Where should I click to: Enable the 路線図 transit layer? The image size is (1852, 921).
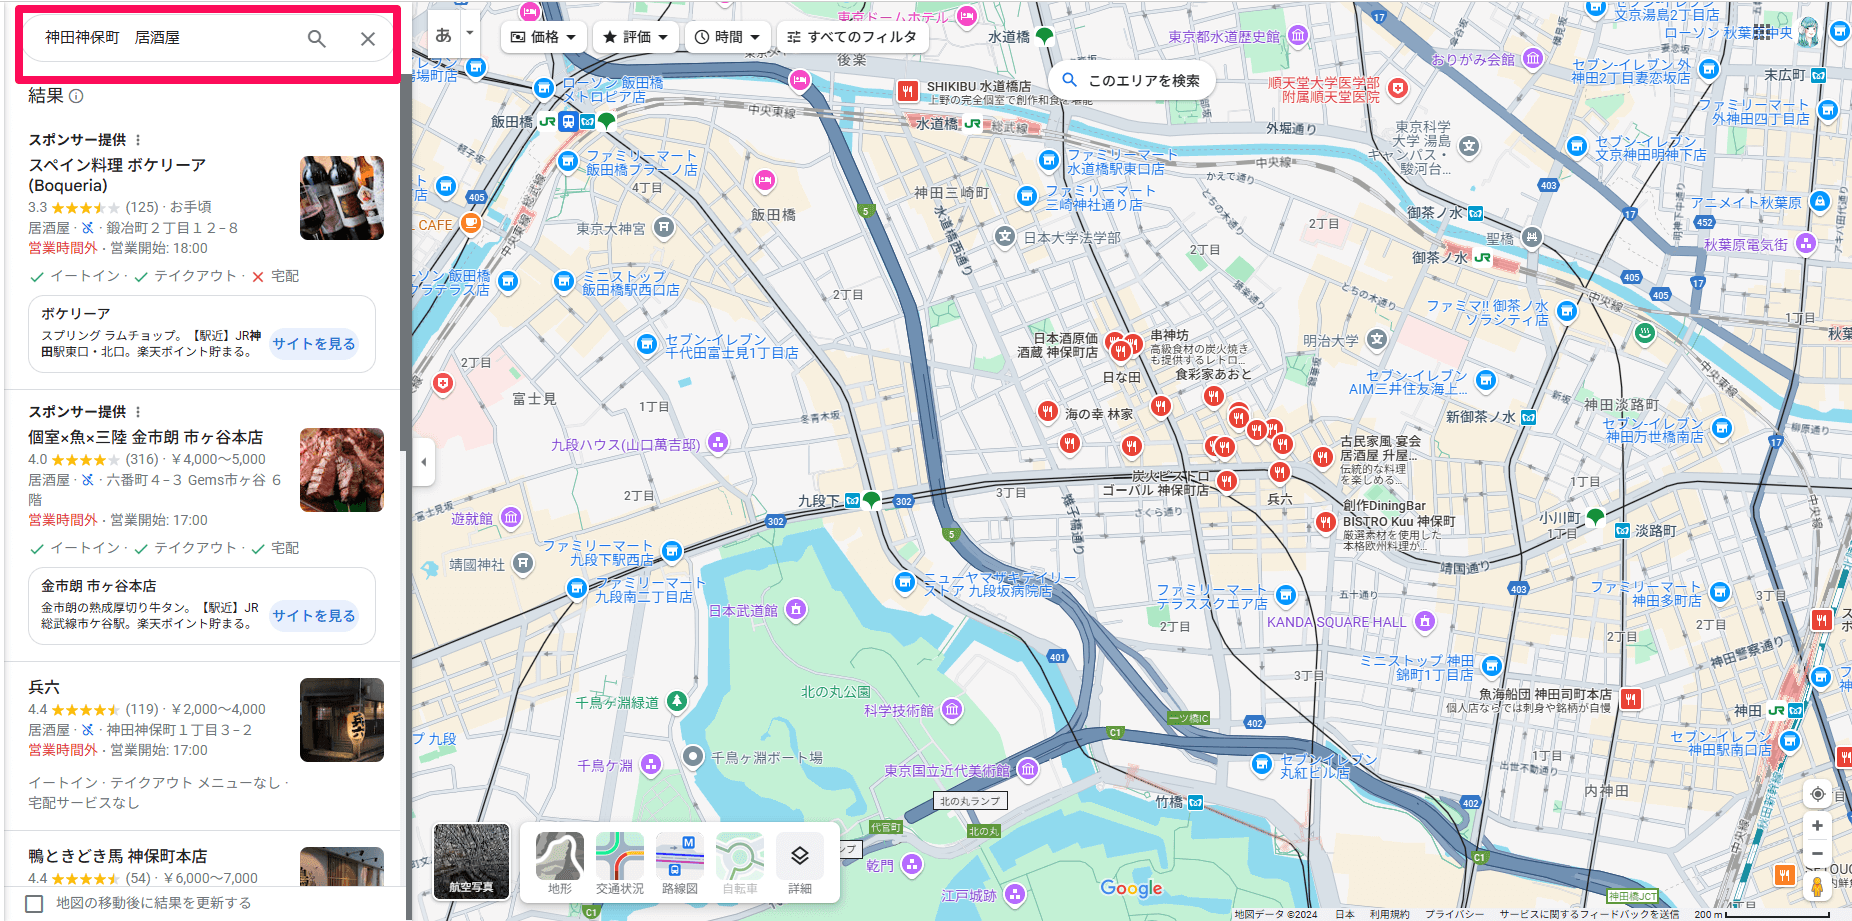[x=680, y=863]
